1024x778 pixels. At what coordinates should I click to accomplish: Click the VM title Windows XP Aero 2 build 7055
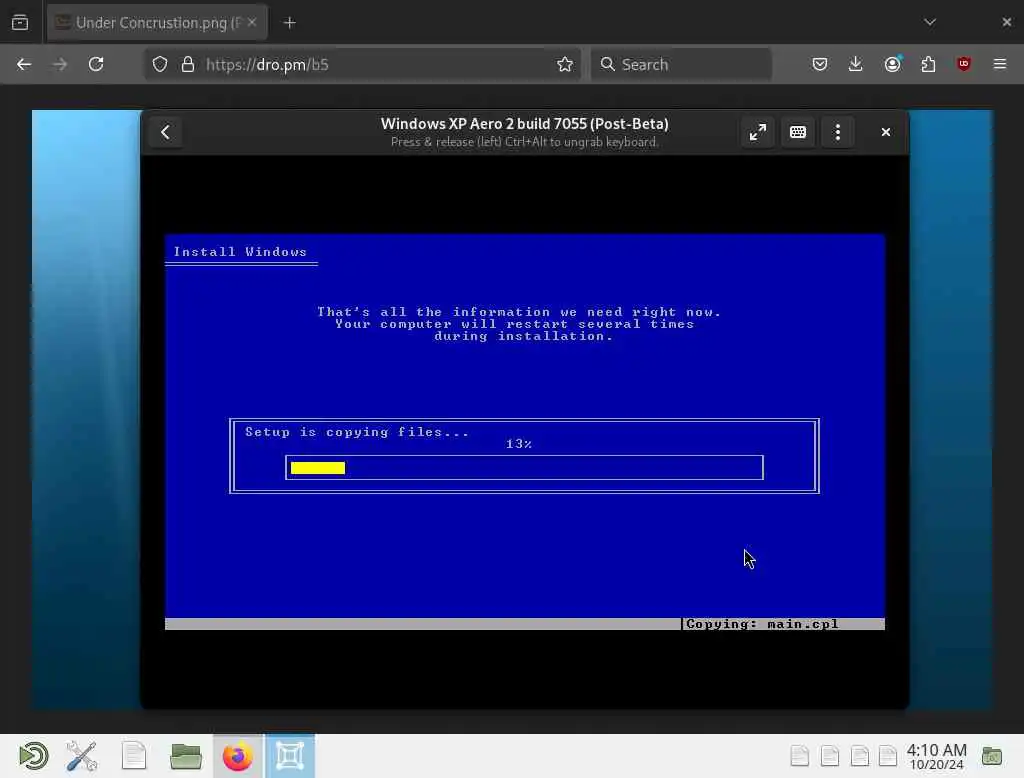click(524, 124)
